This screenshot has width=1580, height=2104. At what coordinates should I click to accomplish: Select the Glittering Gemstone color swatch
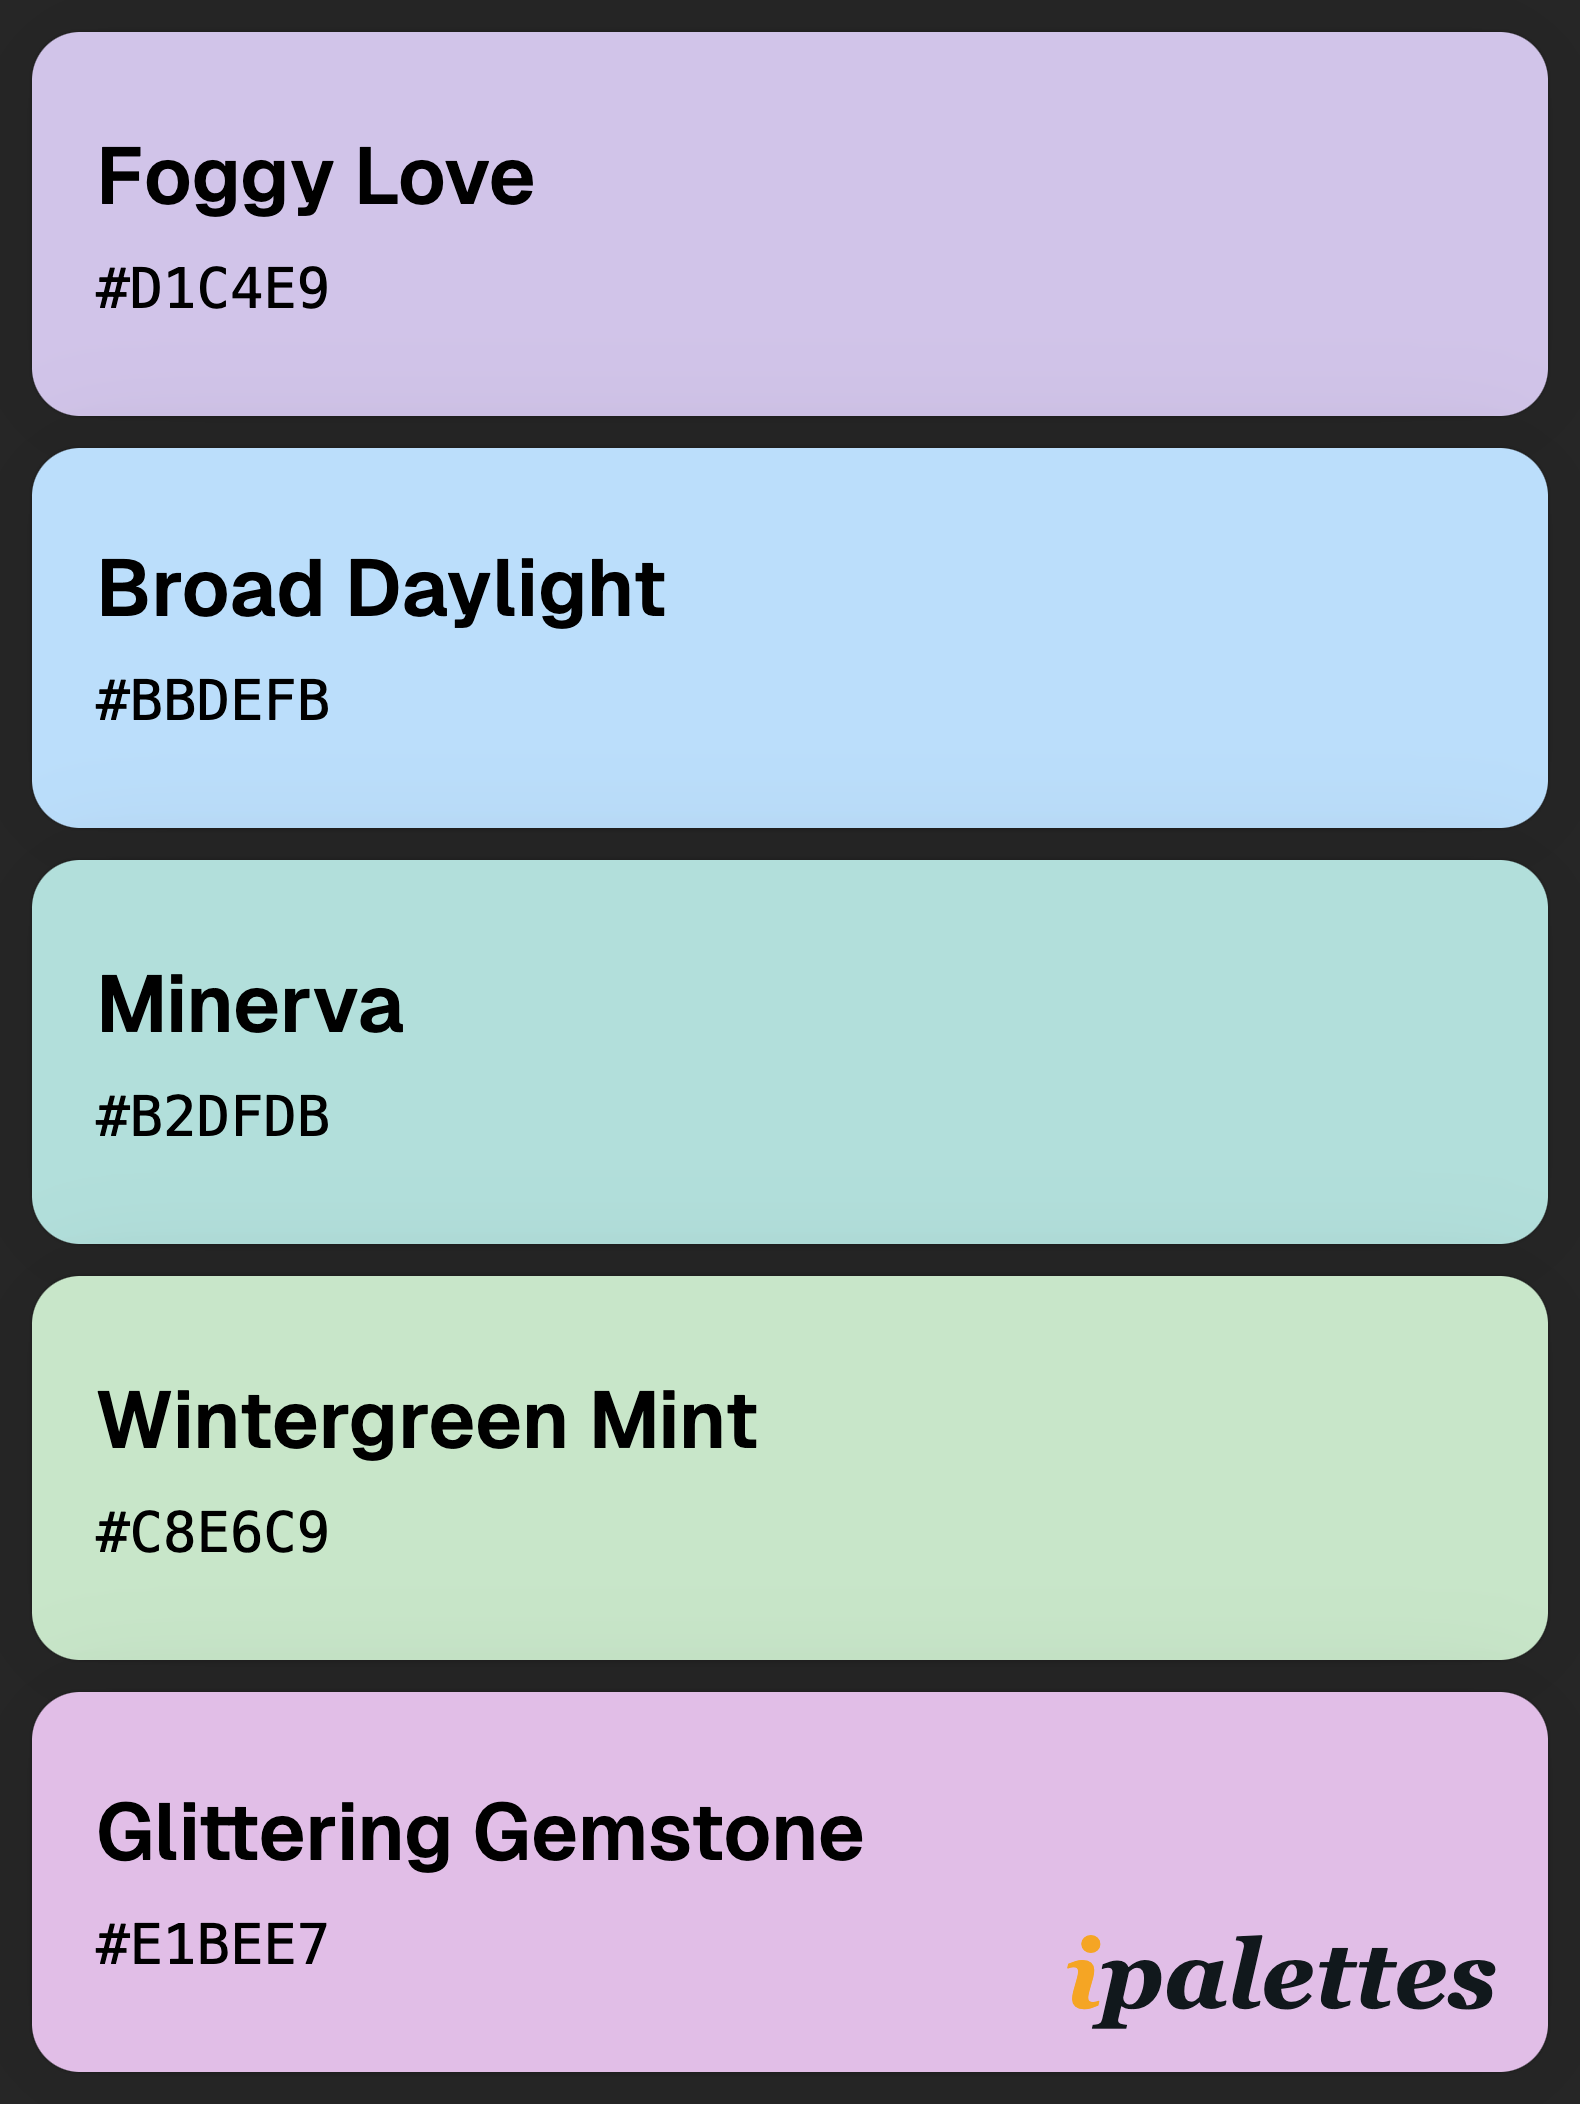click(x=790, y=1882)
